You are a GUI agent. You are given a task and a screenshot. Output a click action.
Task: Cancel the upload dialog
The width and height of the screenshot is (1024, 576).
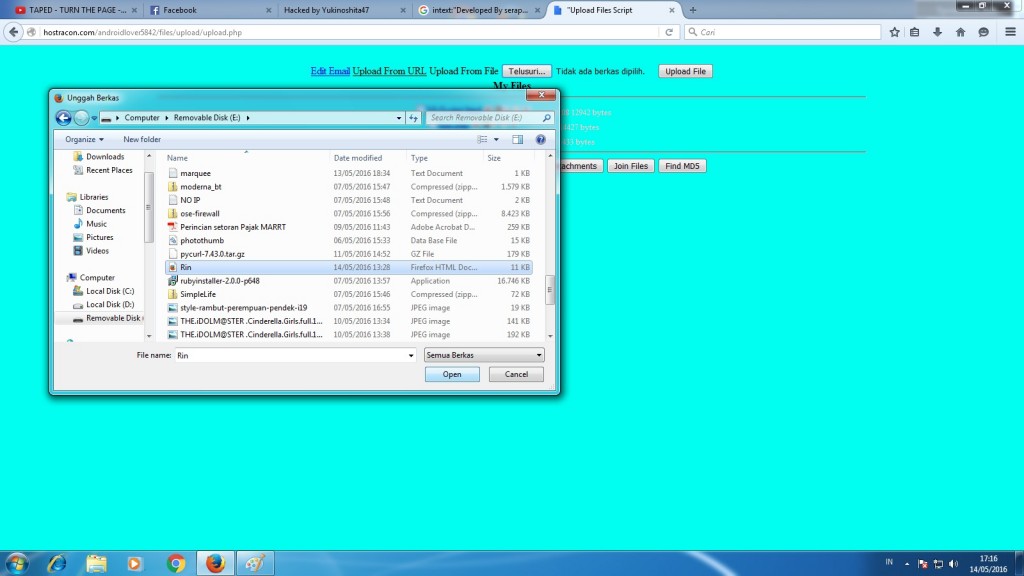(516, 374)
